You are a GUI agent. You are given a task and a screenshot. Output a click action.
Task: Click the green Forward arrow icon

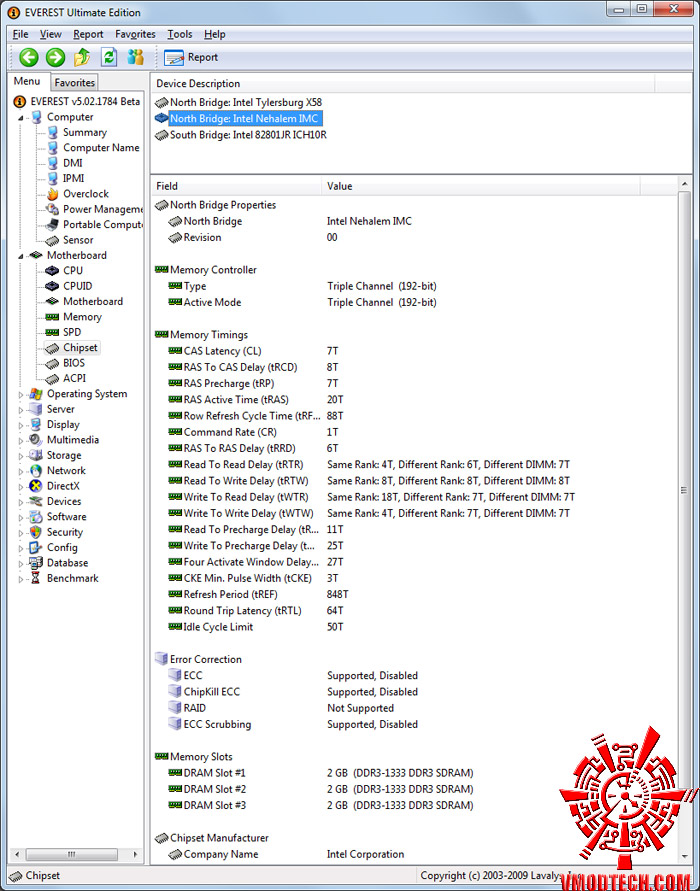[x=55, y=57]
